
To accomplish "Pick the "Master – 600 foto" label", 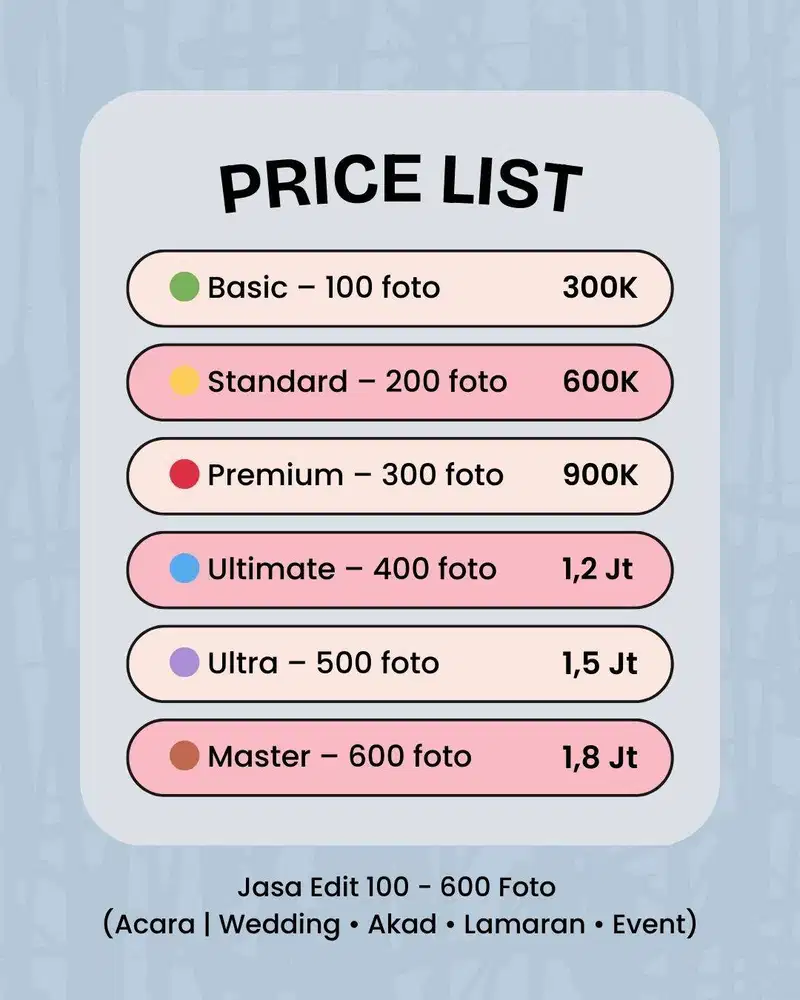I will (x=339, y=756).
